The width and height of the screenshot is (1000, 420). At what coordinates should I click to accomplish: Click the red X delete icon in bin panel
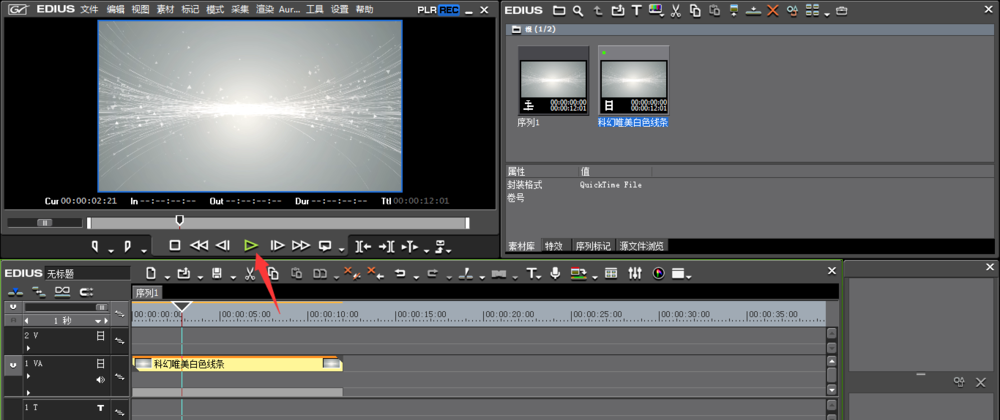coord(772,11)
